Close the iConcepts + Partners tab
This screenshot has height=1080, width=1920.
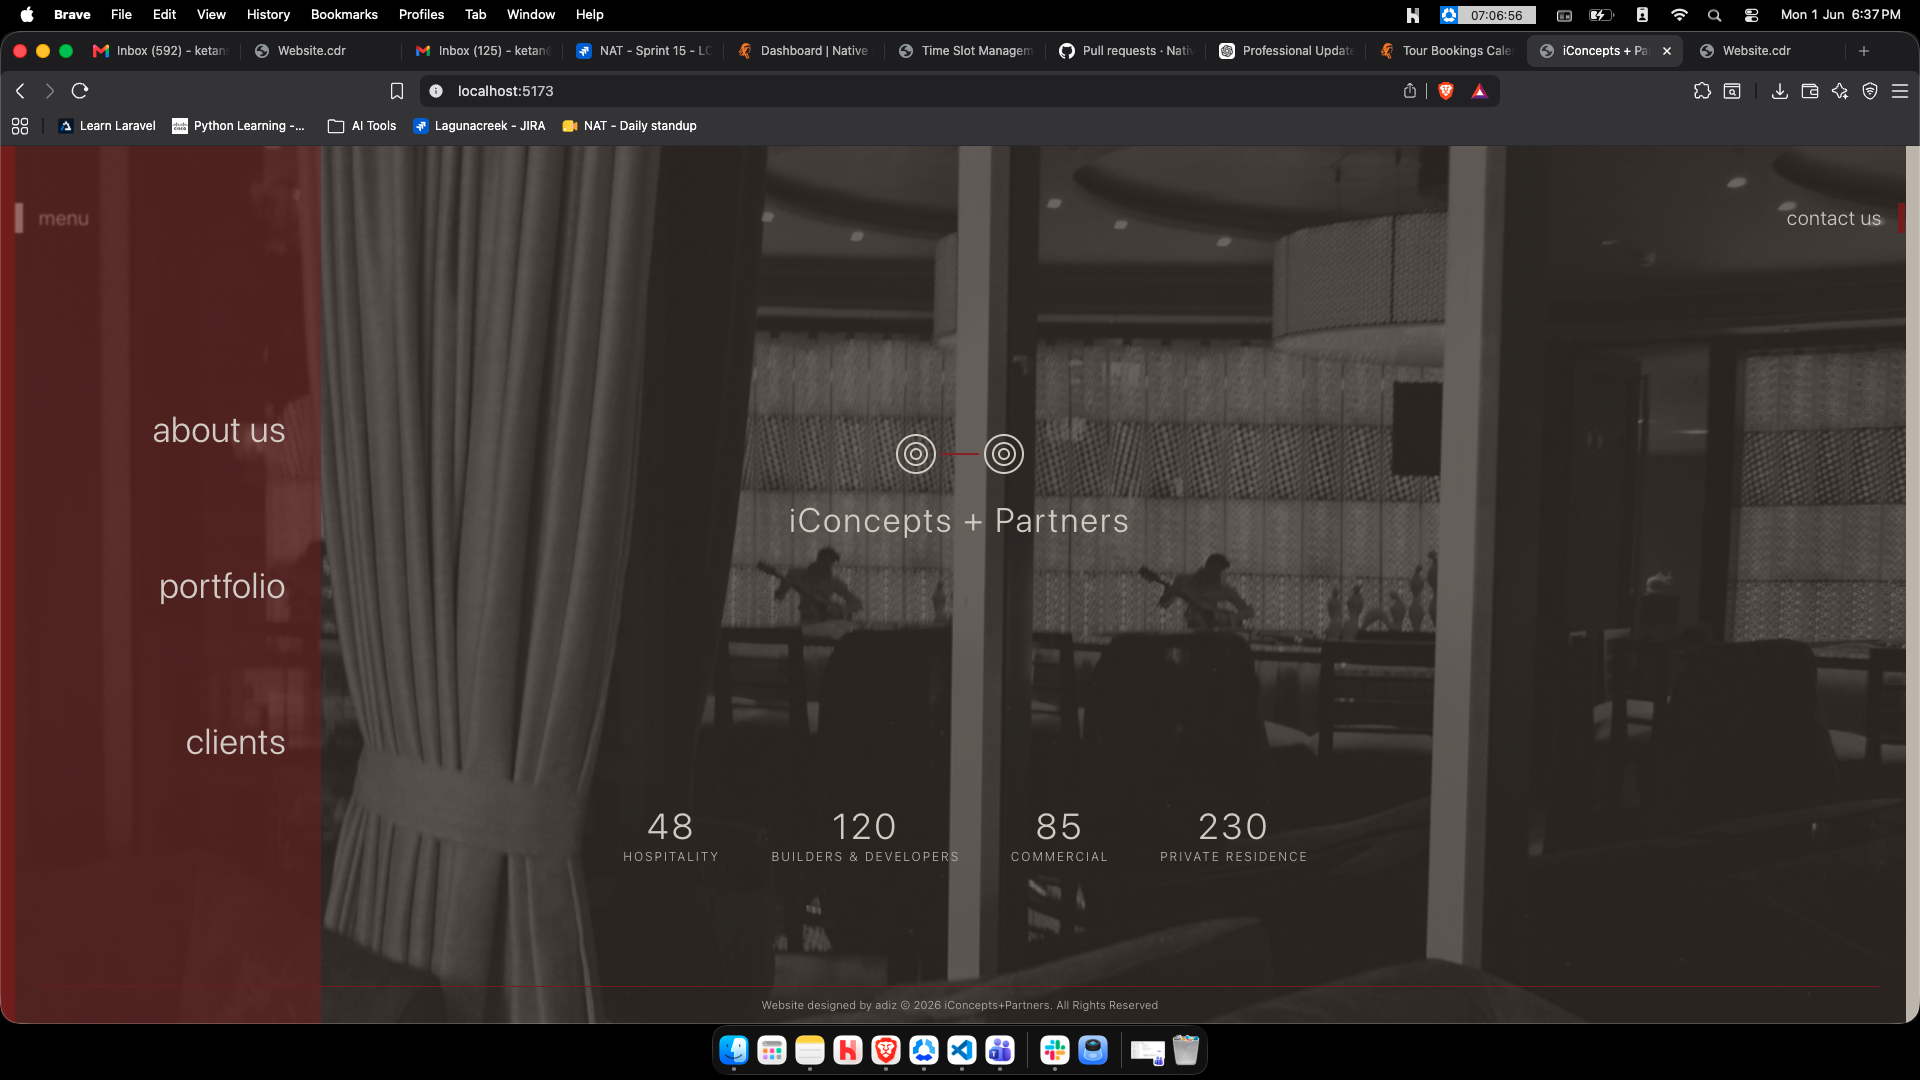coord(1667,51)
